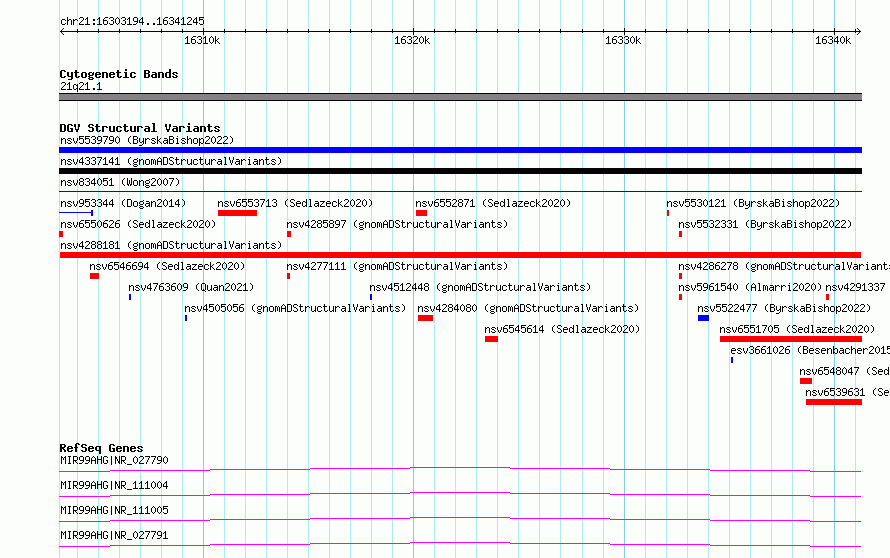Viewport: 890px width, 558px height.
Task: Click nsv6551705 (Sedlazeck2020) label
Action: click(x=797, y=329)
